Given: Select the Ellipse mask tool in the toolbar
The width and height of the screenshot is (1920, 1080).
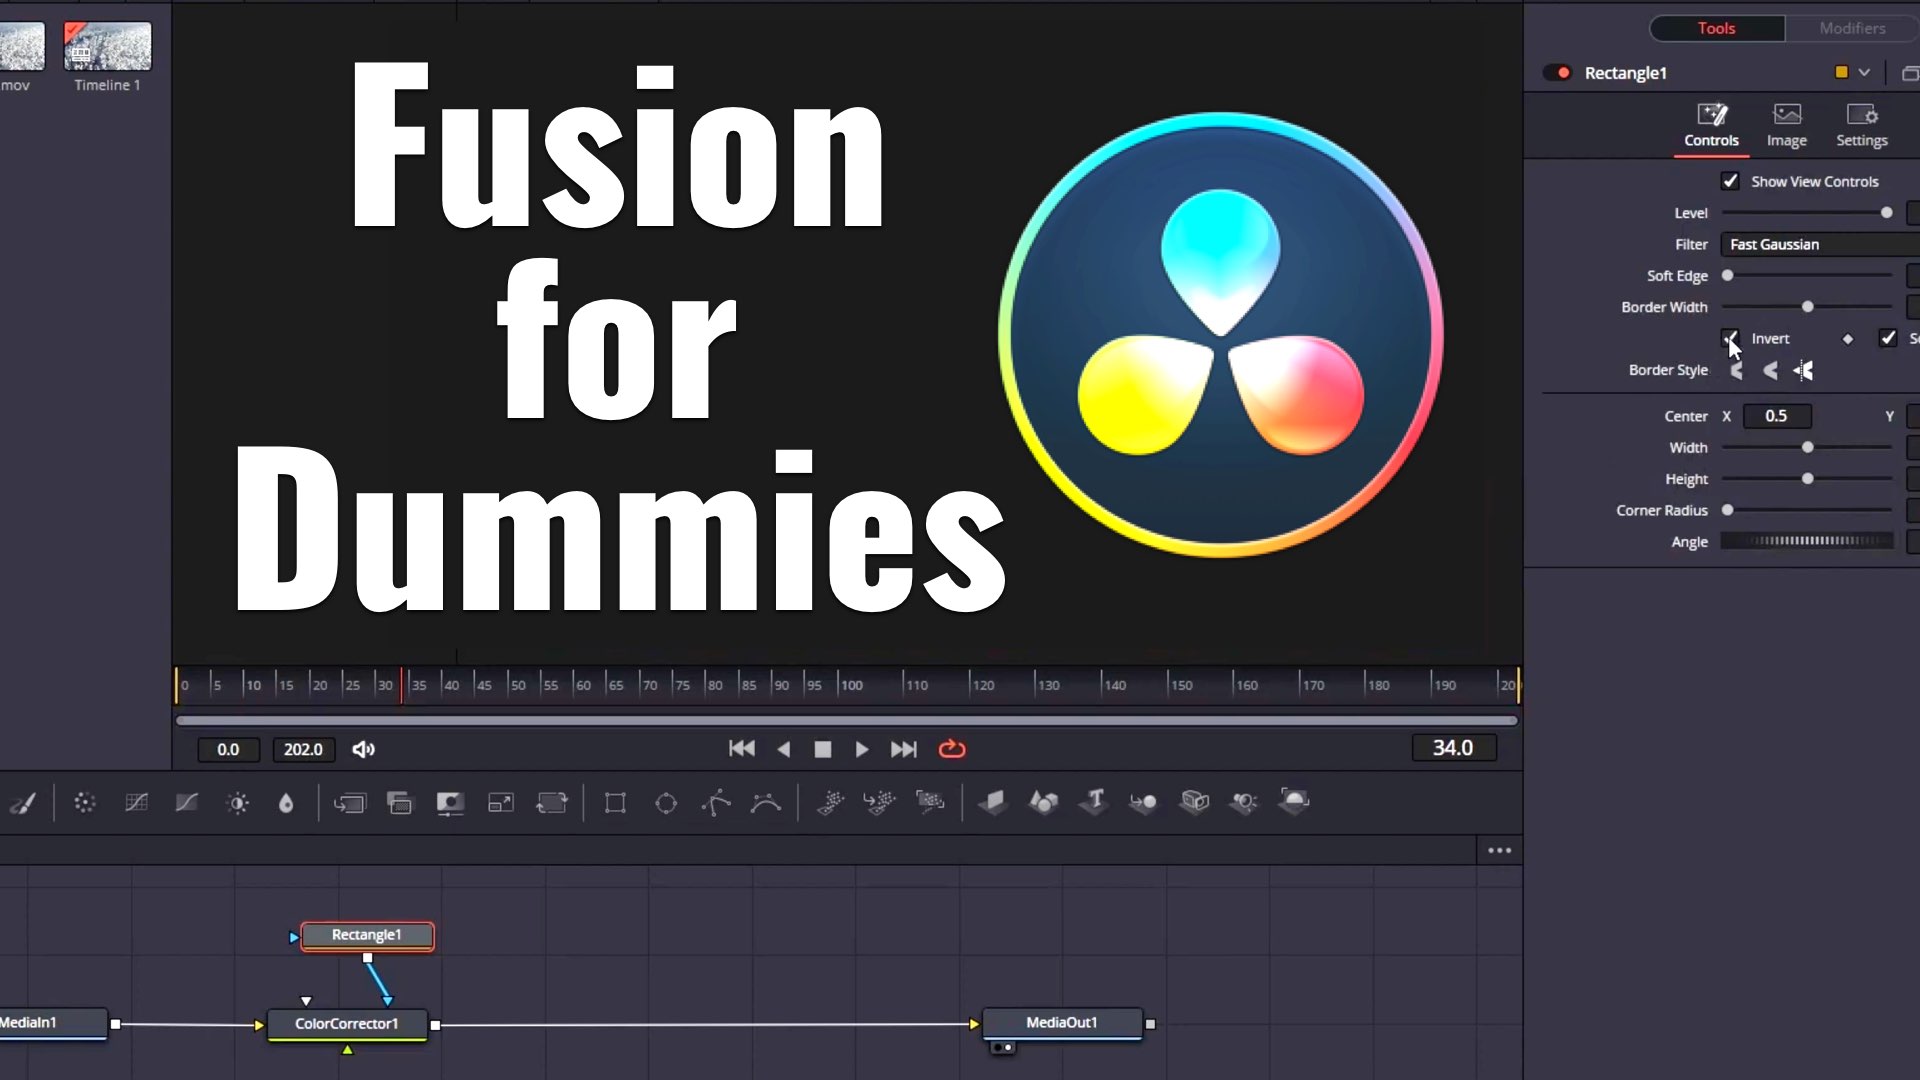Looking at the screenshot, I should point(665,802).
